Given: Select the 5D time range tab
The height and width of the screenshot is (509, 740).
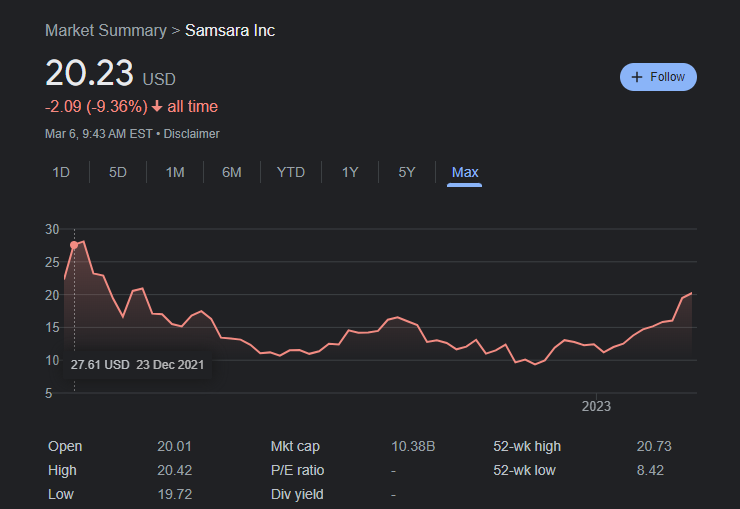Looking at the screenshot, I should [x=118, y=172].
